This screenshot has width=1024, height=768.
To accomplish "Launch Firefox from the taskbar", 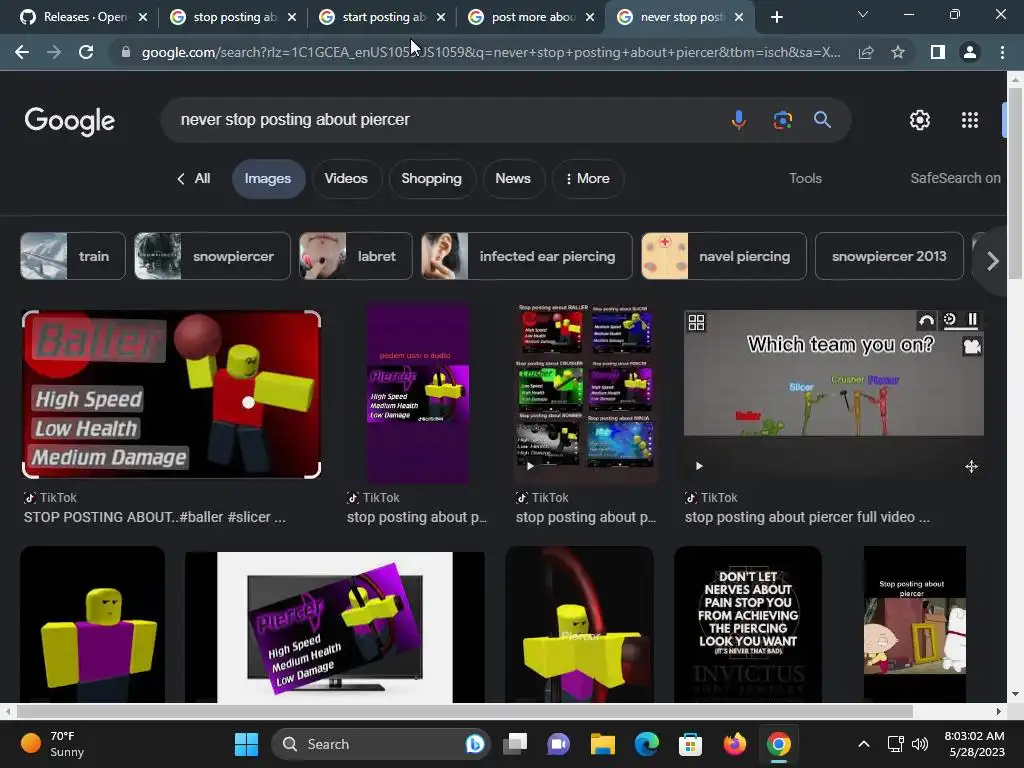I will pos(735,744).
